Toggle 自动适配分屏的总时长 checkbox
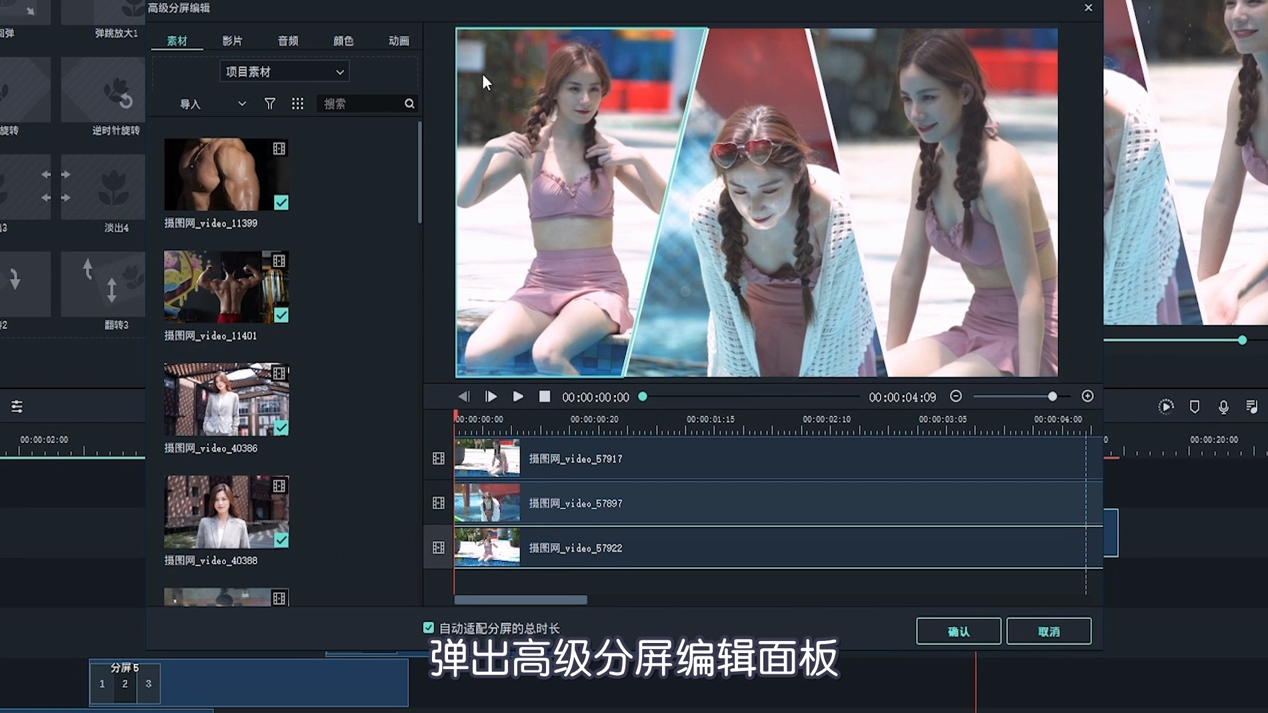 [429, 628]
